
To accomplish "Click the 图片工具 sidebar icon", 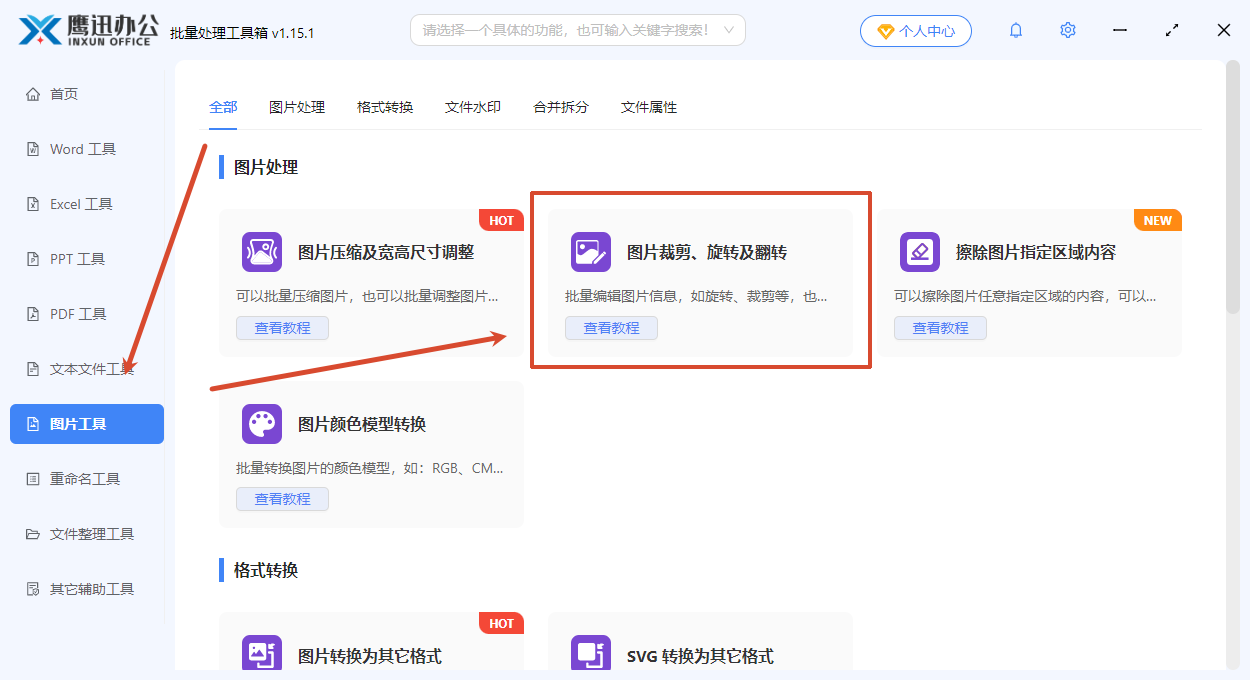I will [x=32, y=424].
